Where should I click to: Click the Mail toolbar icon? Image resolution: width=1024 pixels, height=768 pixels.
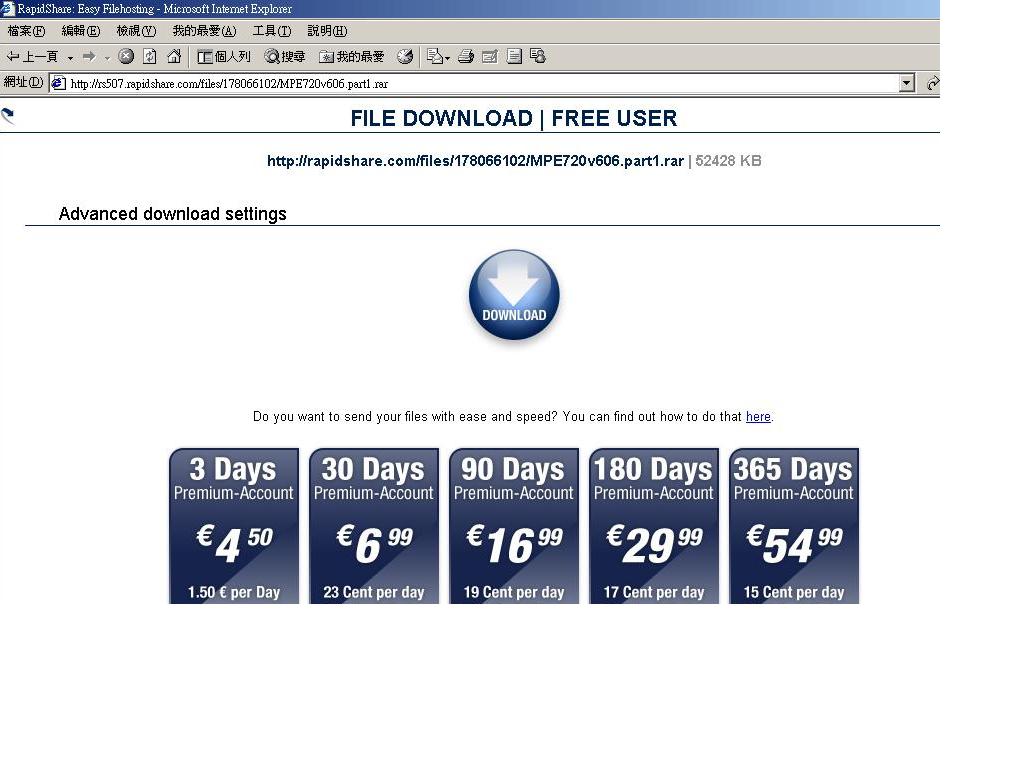click(434, 57)
